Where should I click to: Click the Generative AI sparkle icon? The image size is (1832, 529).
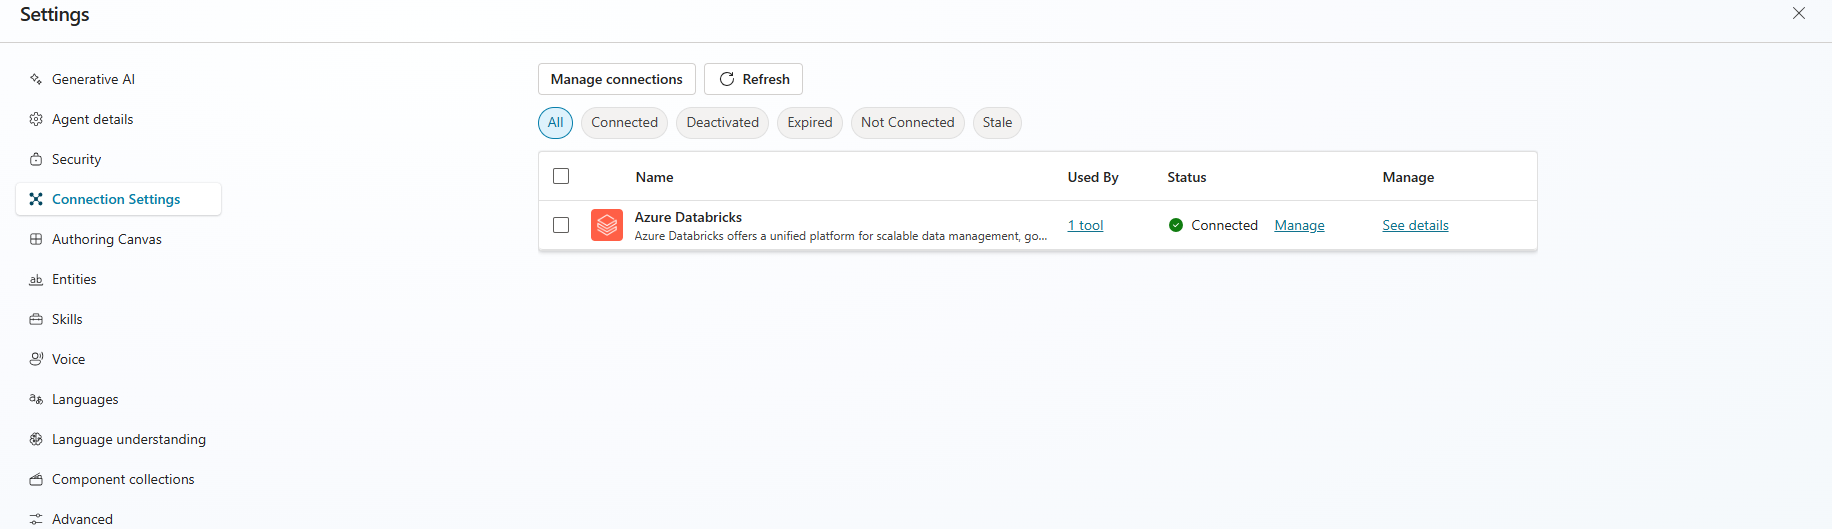(x=36, y=79)
